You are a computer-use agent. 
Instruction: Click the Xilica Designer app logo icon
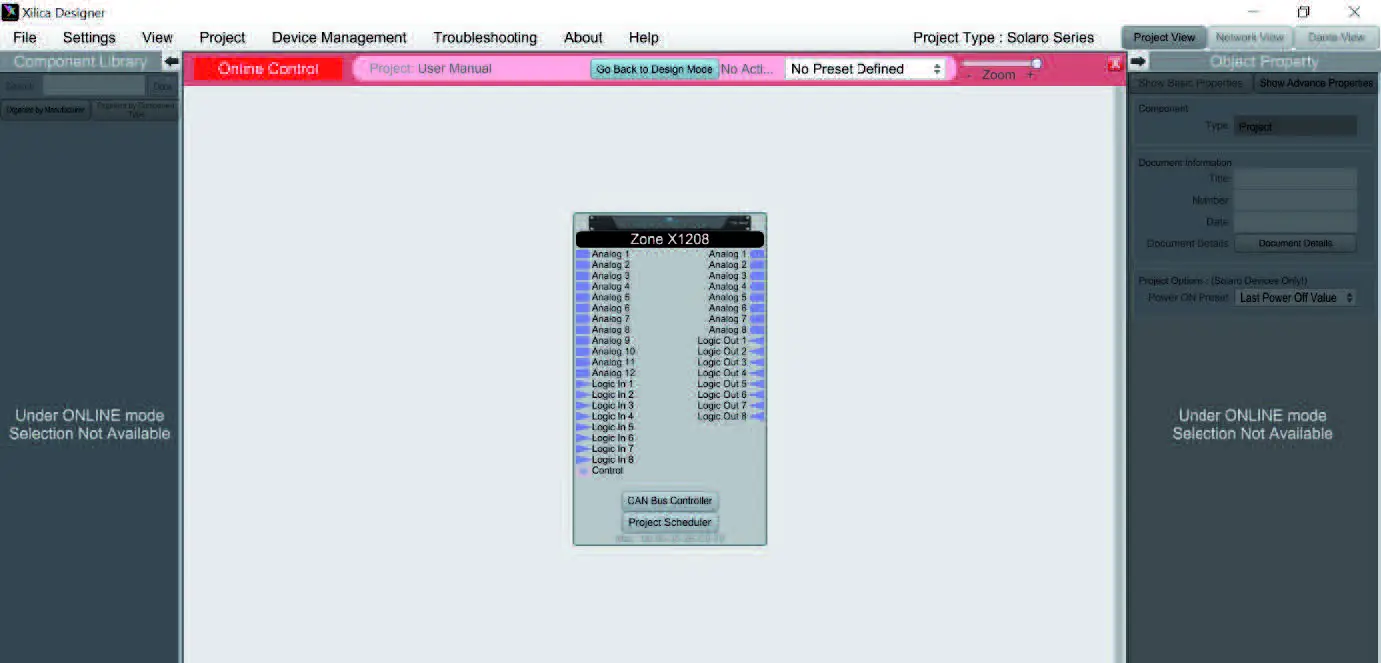(x=10, y=12)
